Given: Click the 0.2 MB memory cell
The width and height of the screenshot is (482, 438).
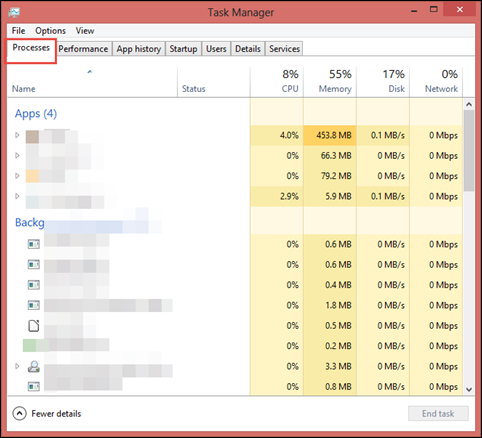Looking at the screenshot, I should click(x=330, y=346).
